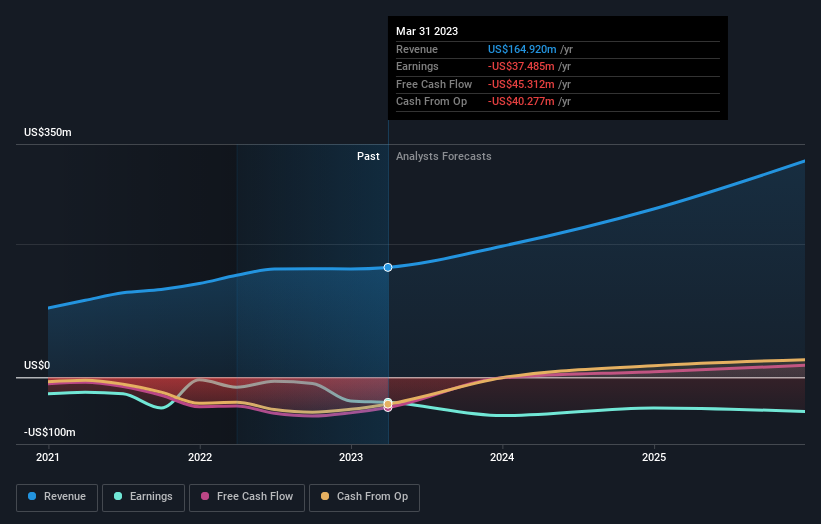Click the Mar 31 2023 tooltip date
Image resolution: width=821 pixels, height=524 pixels.
pos(427,31)
